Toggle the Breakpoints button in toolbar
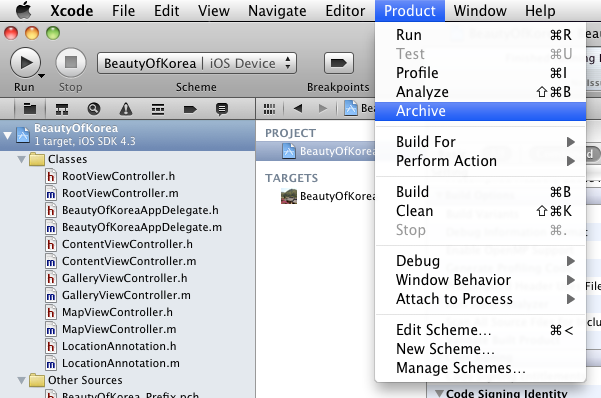 coord(338,63)
